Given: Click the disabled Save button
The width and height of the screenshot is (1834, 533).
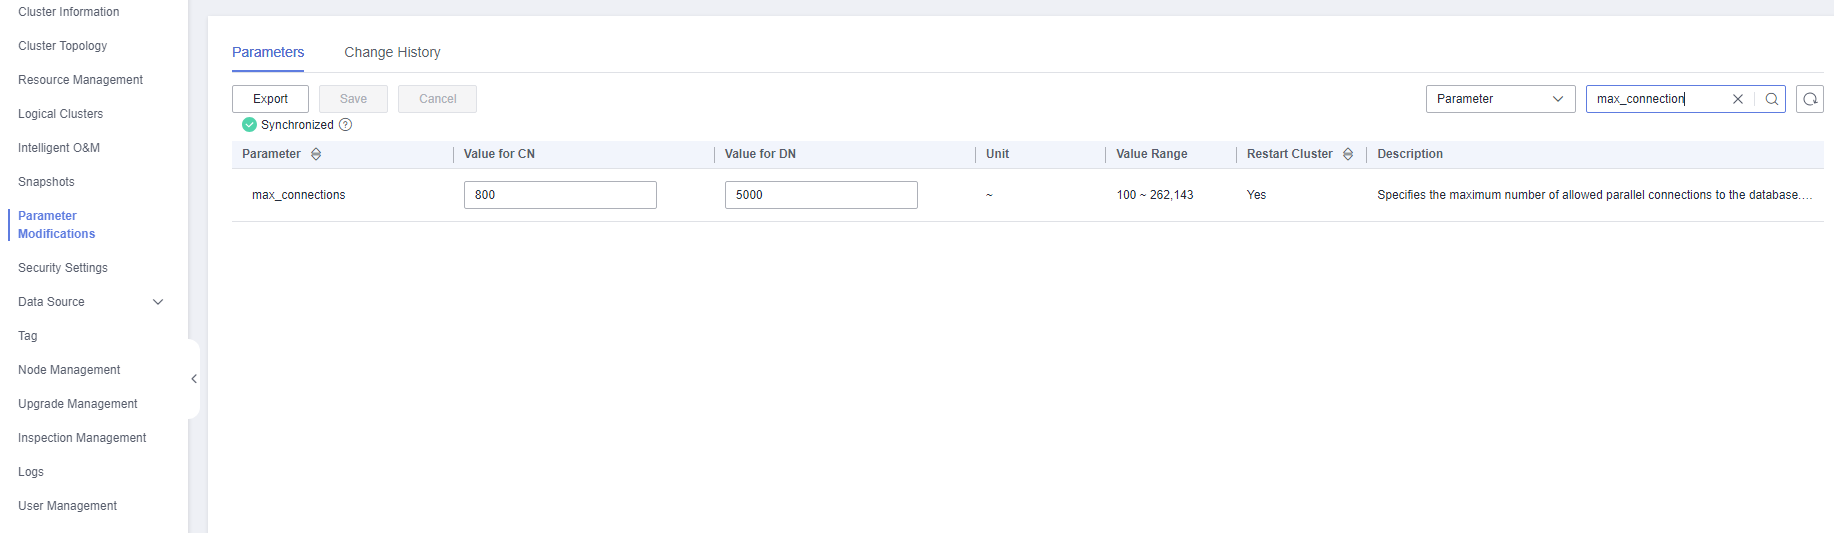Looking at the screenshot, I should [x=353, y=99].
